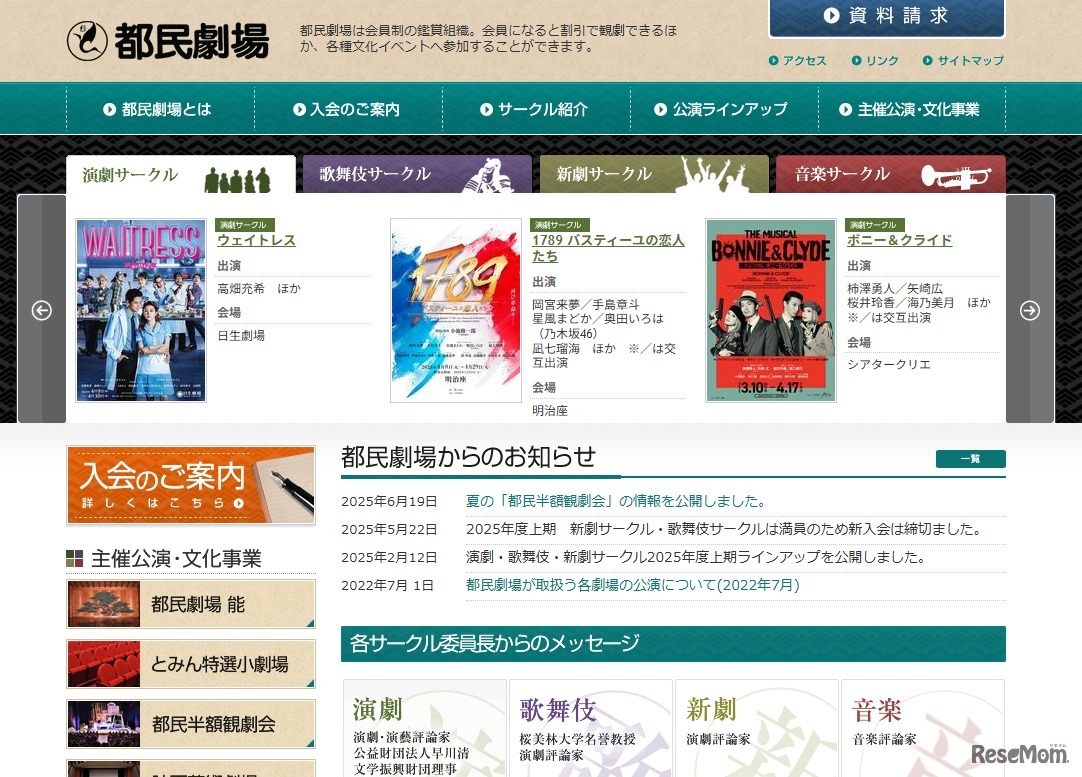1082x777 pixels.
Task: Go to next carousel slide arrow
Action: 1030,310
